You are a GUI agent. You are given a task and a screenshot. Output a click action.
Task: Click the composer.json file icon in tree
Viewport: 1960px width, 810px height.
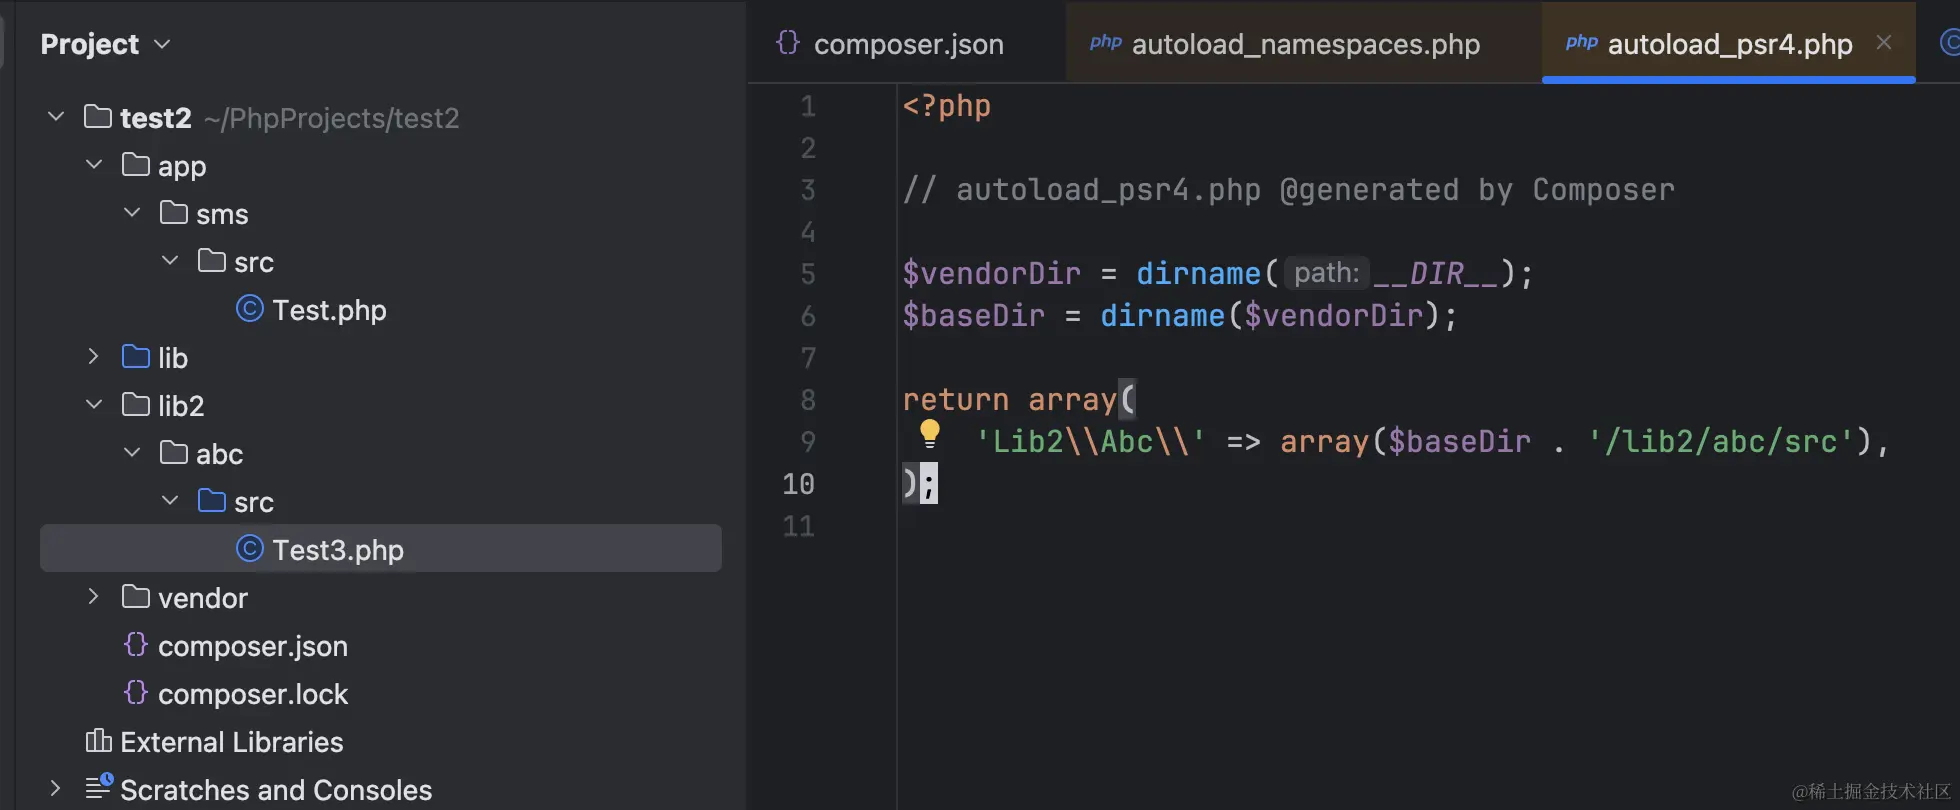click(136, 644)
